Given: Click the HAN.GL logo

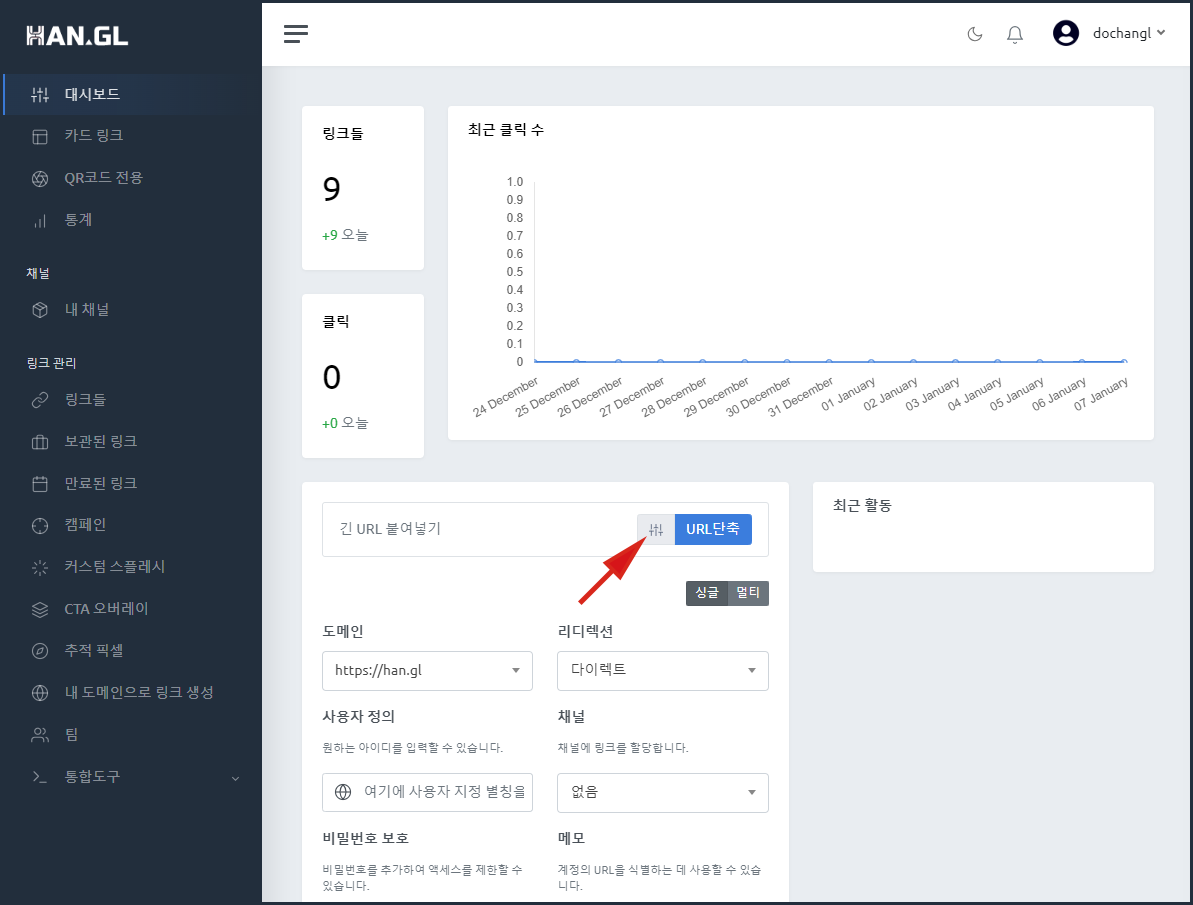Looking at the screenshot, I should click(77, 36).
